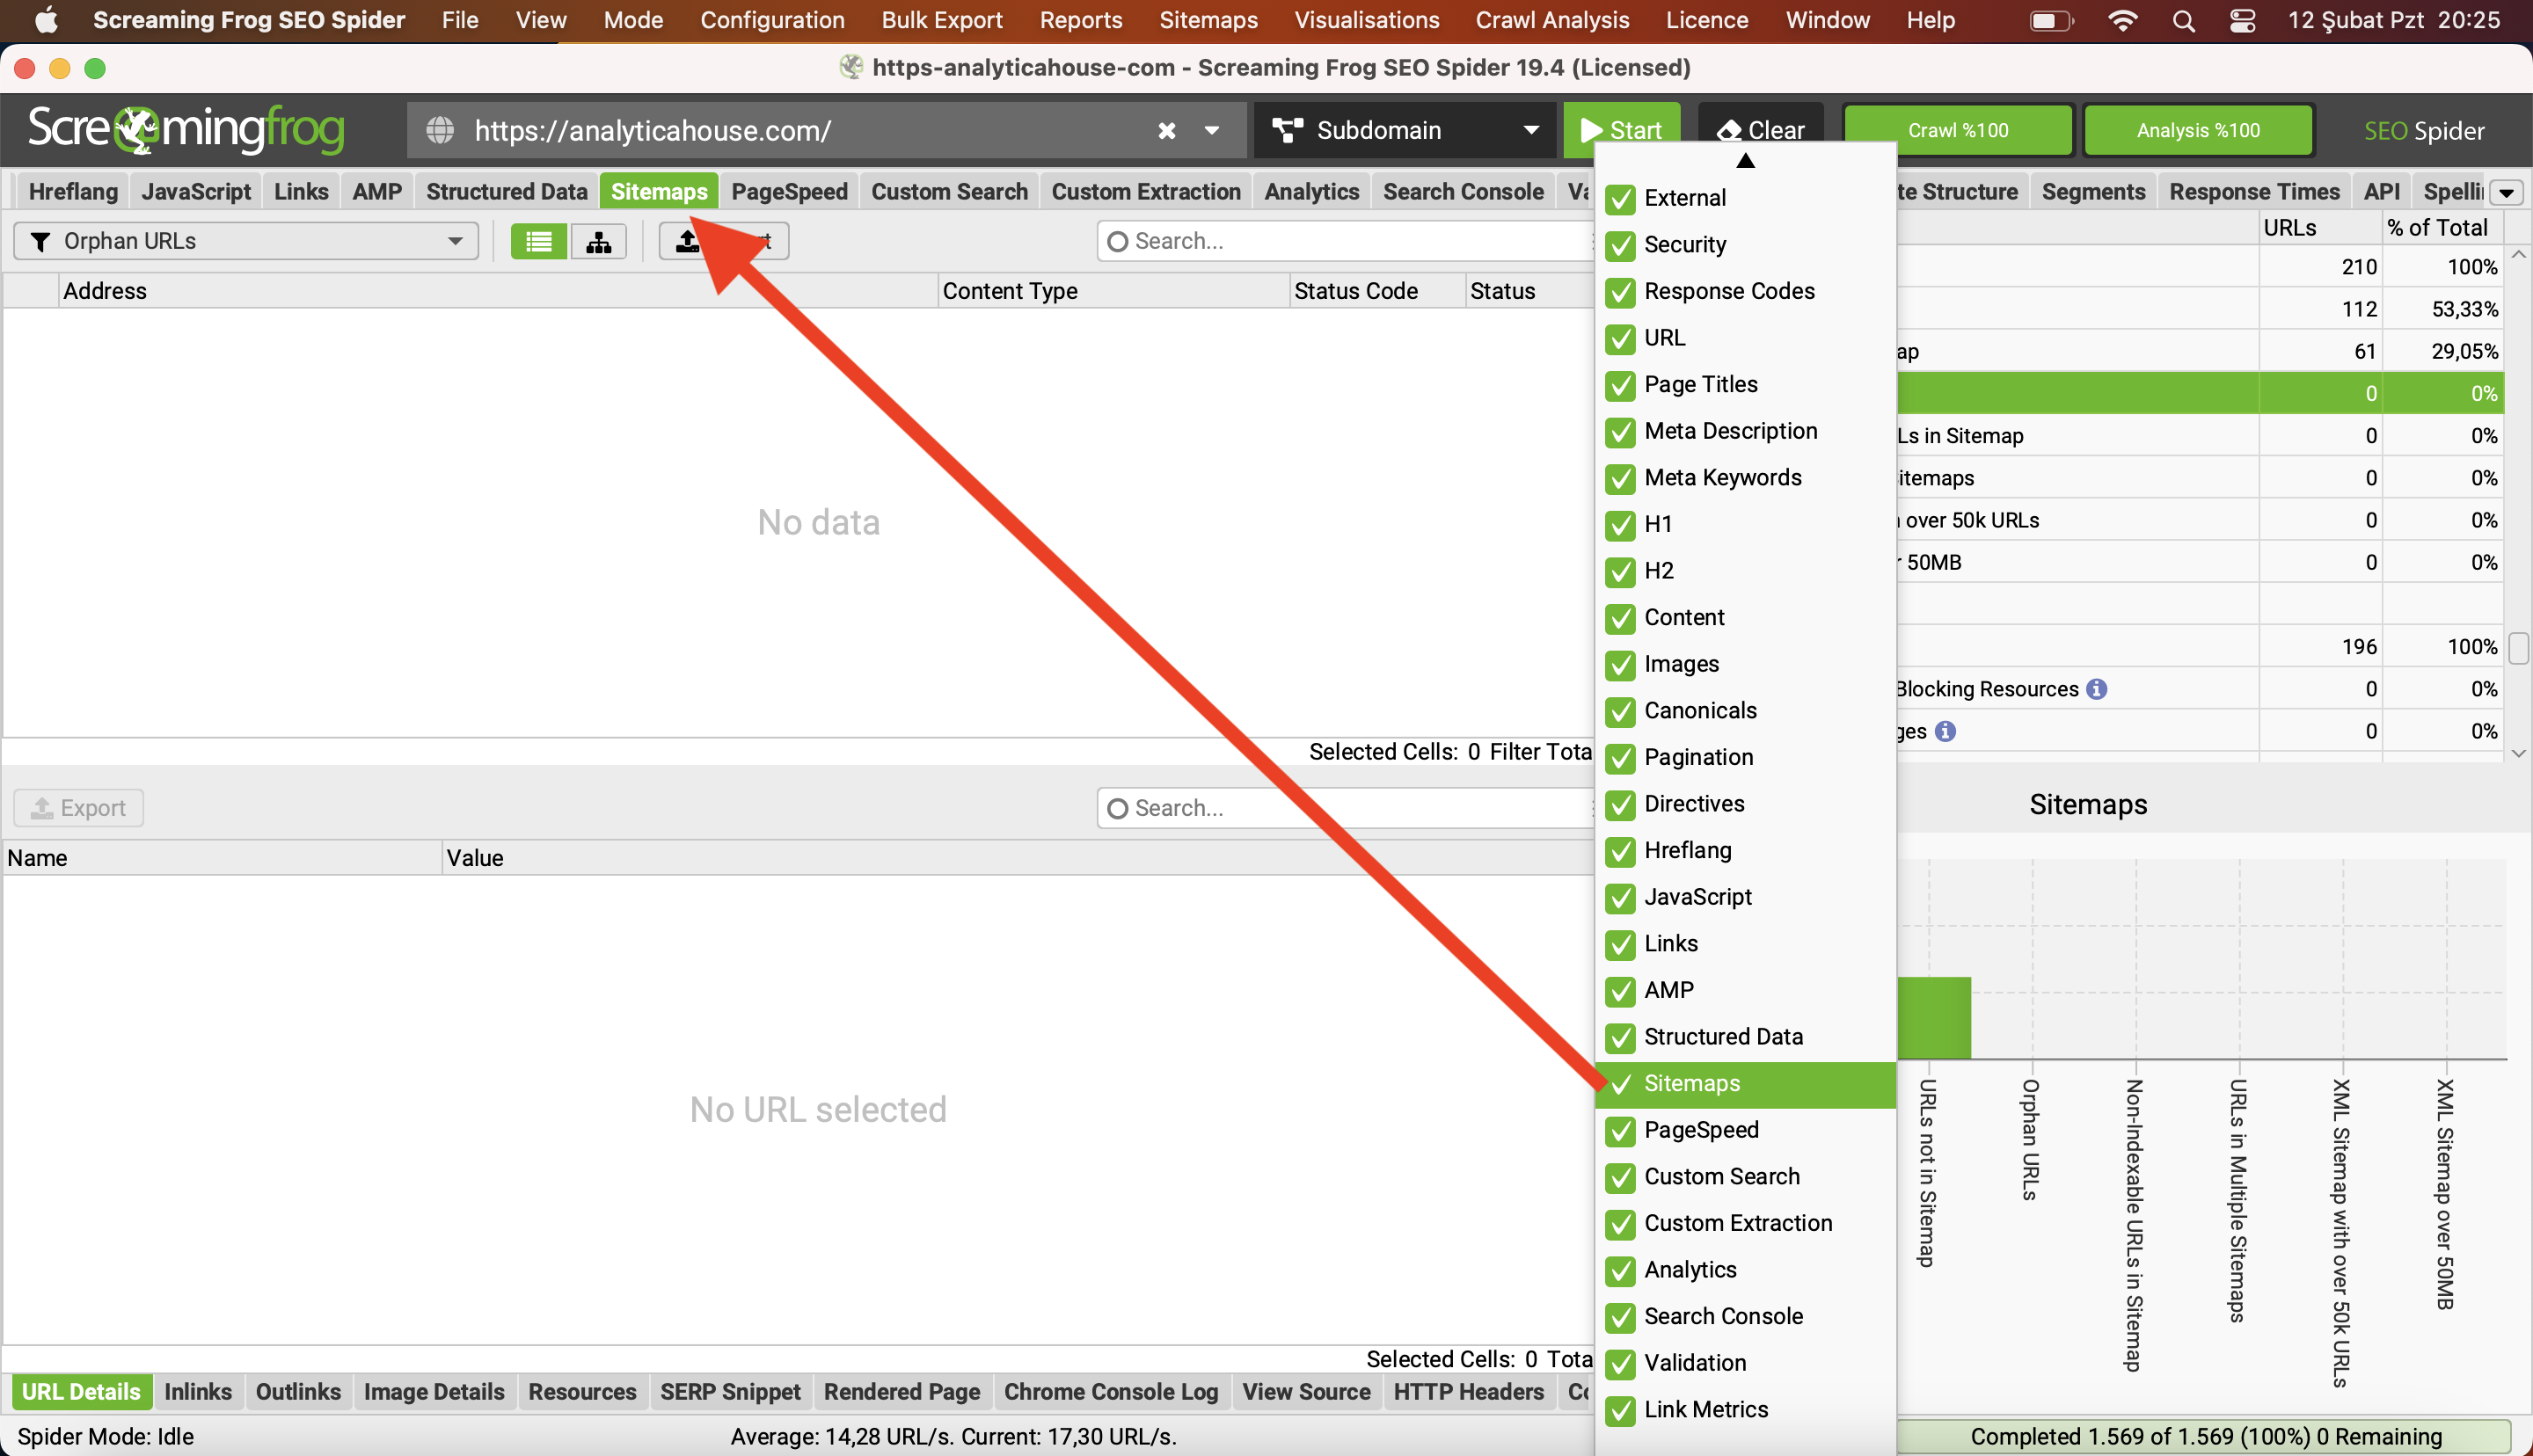Click the lower Search input field

click(1345, 808)
